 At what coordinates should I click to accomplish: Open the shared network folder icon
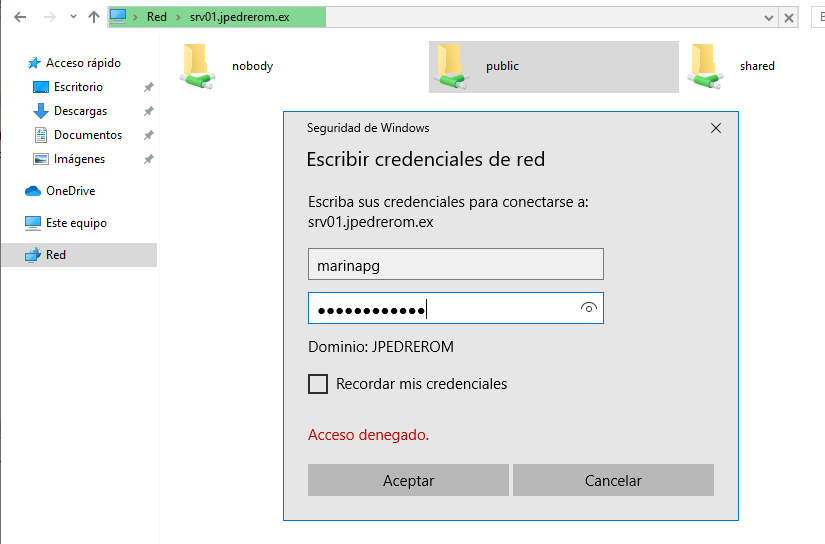[x=705, y=67]
